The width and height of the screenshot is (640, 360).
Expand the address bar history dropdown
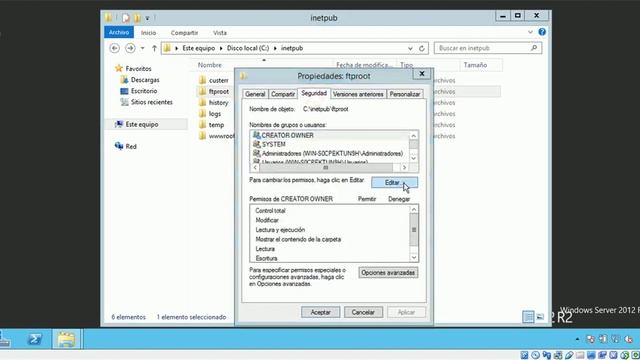410,48
